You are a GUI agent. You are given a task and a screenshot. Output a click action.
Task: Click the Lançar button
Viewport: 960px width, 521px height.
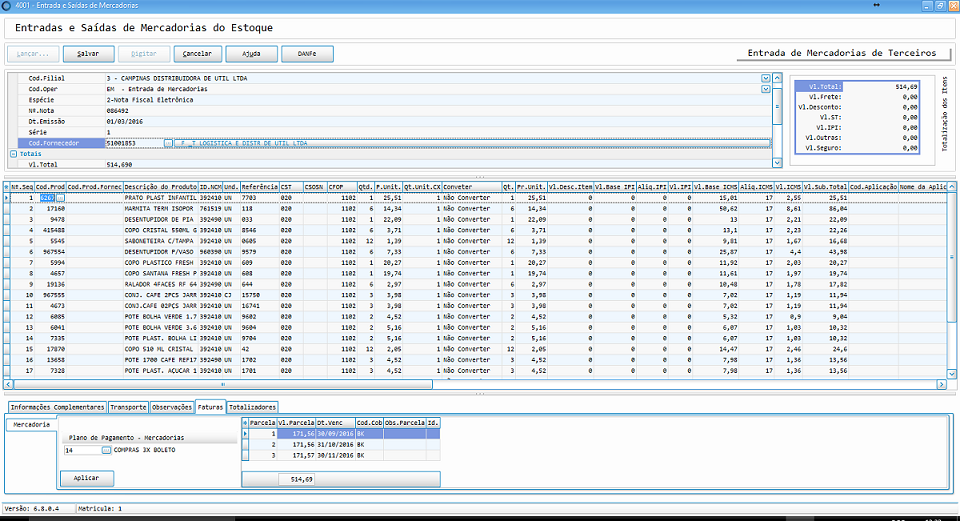pyautogui.click(x=33, y=54)
